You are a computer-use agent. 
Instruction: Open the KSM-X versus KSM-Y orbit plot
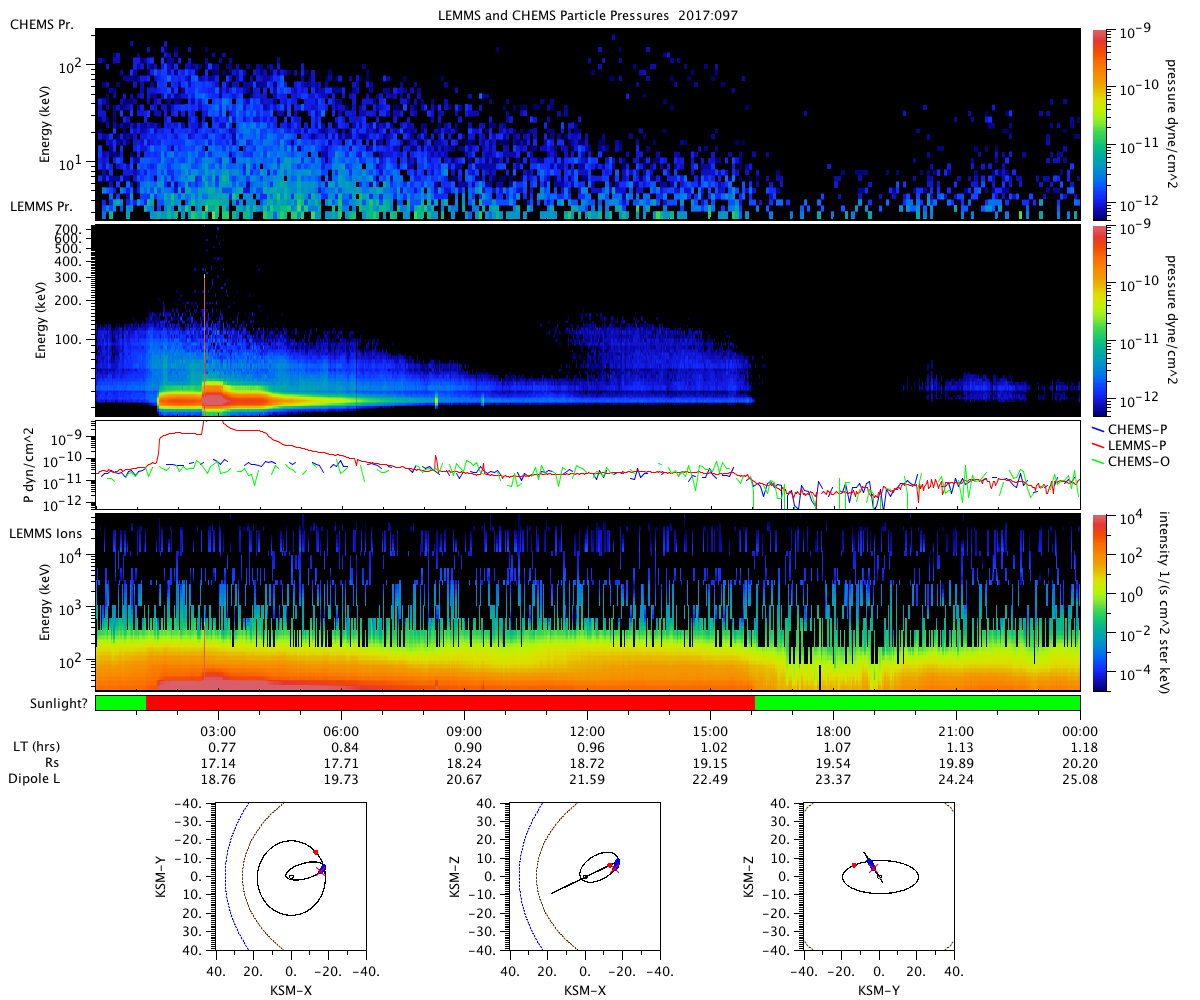pos(291,876)
